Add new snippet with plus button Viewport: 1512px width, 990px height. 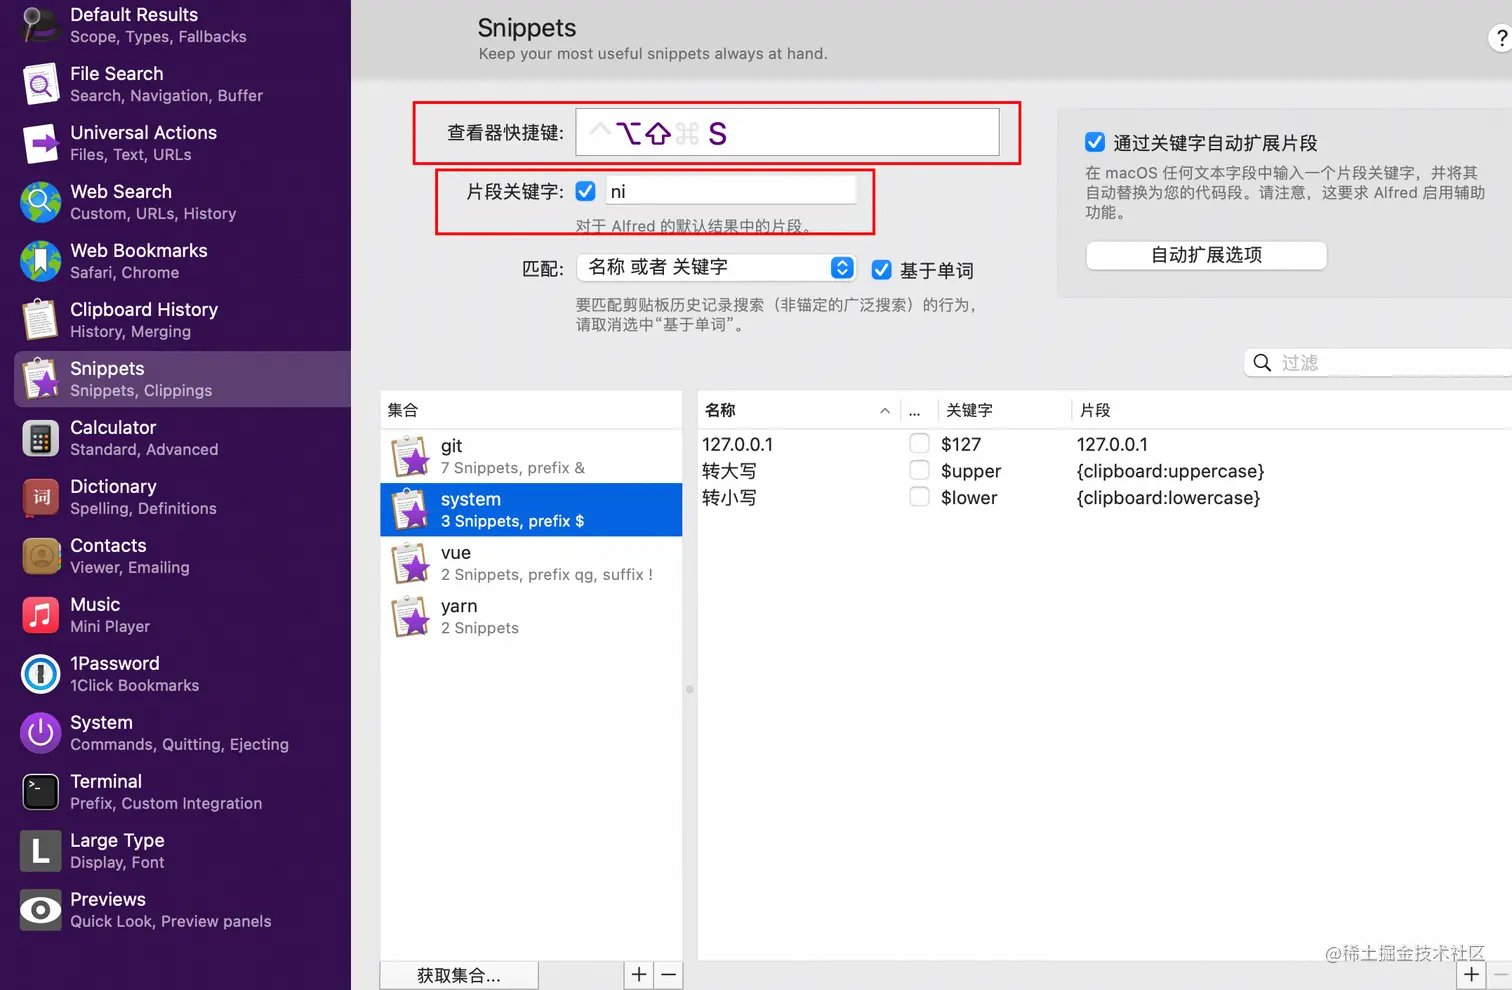pos(1471,975)
